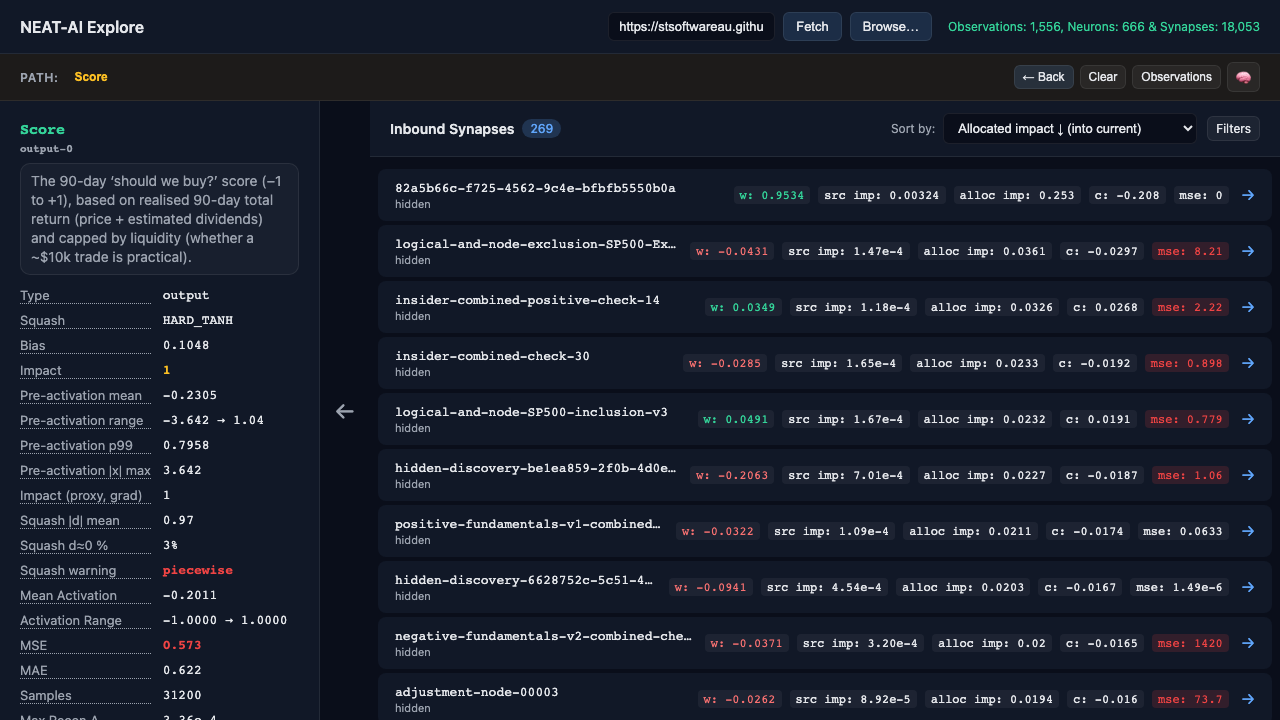Click the 269 inbound synapses count badge
Image resolution: width=1280 pixels, height=720 pixels.
[x=541, y=129]
